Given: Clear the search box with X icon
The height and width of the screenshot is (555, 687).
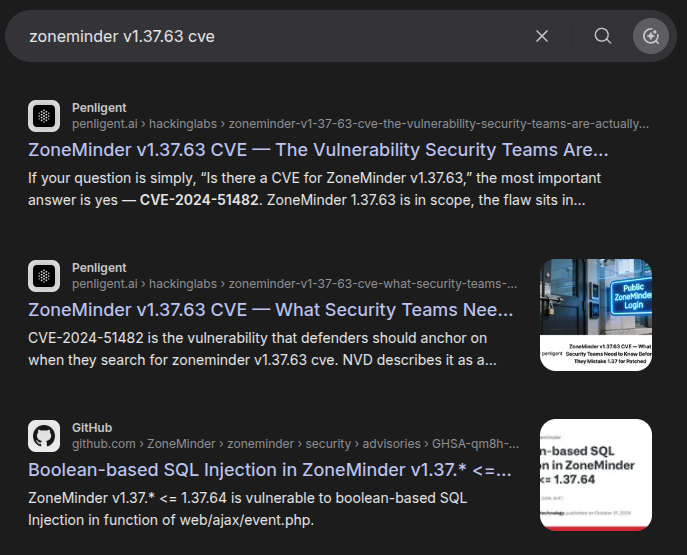Looking at the screenshot, I should (542, 36).
